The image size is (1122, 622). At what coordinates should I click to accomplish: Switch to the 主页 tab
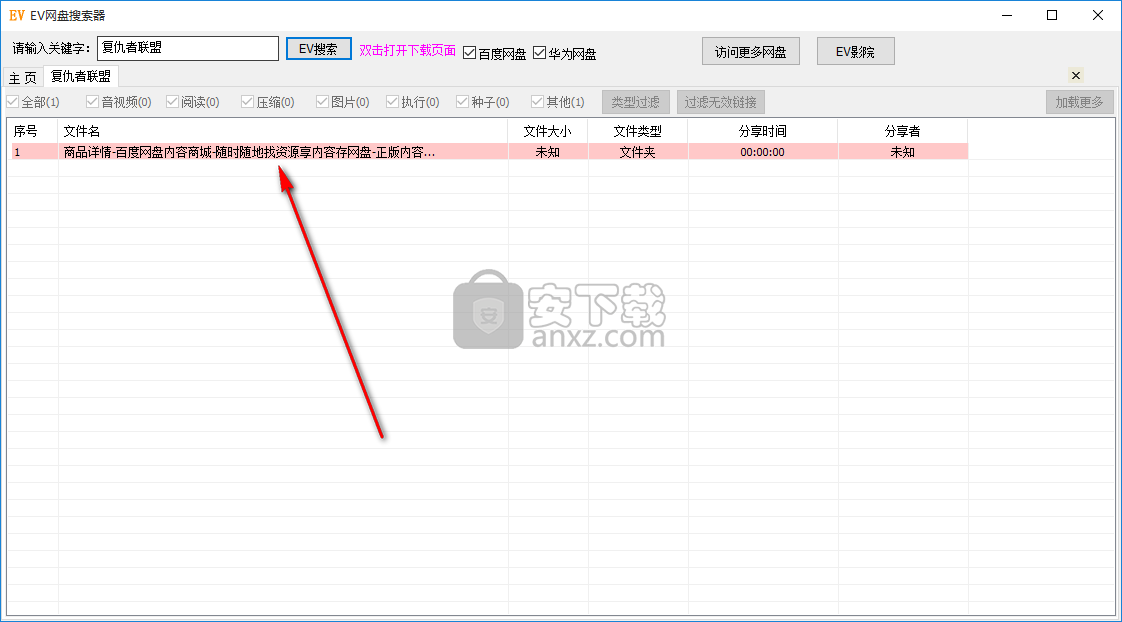pyautogui.click(x=23, y=77)
